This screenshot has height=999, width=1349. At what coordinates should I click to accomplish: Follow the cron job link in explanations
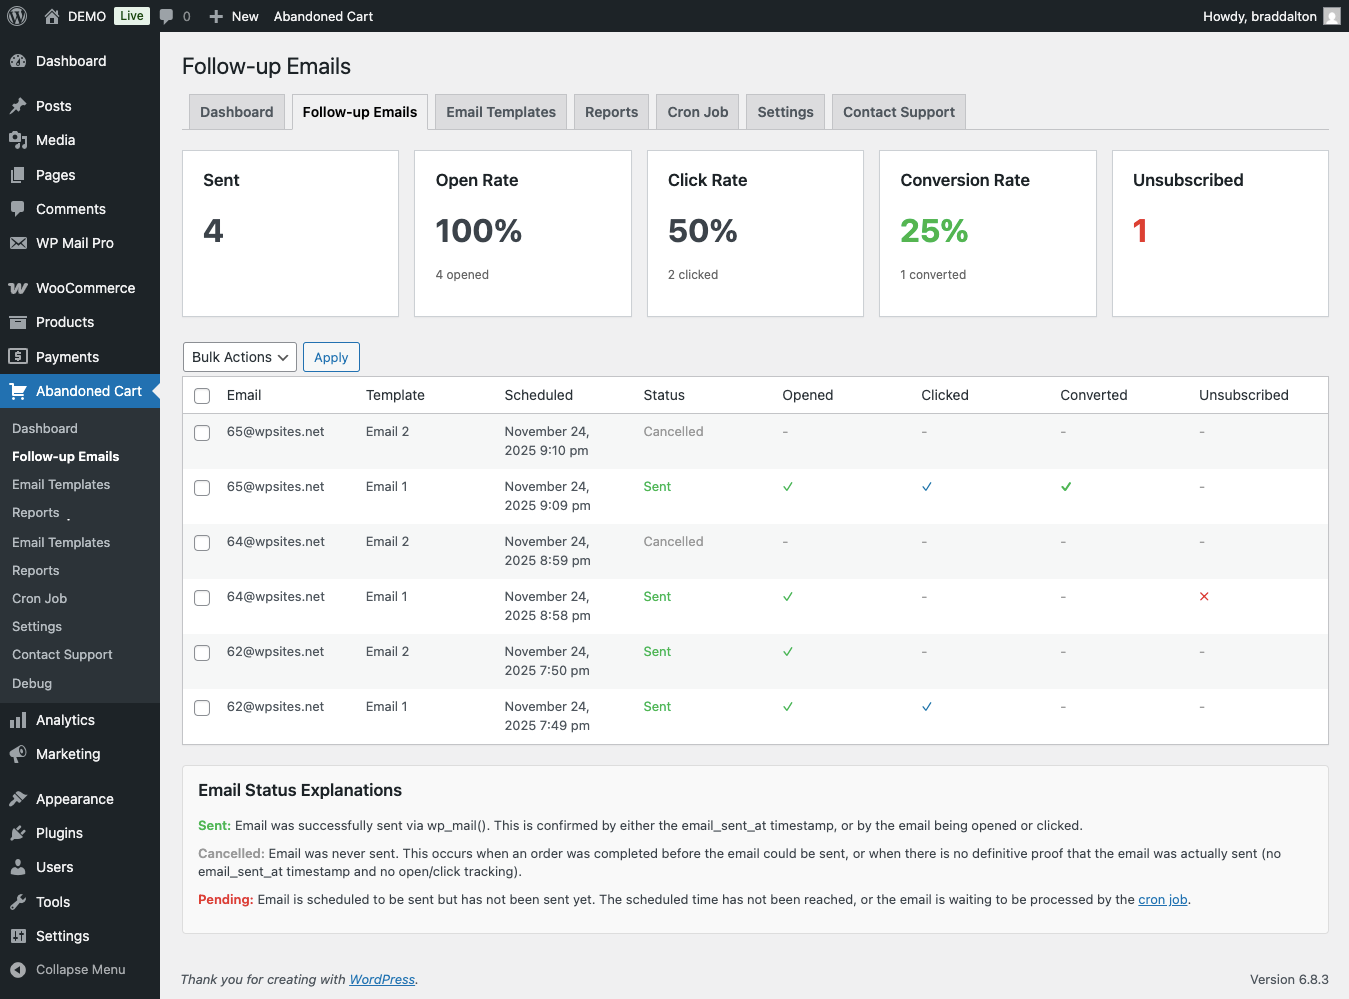point(1162,900)
